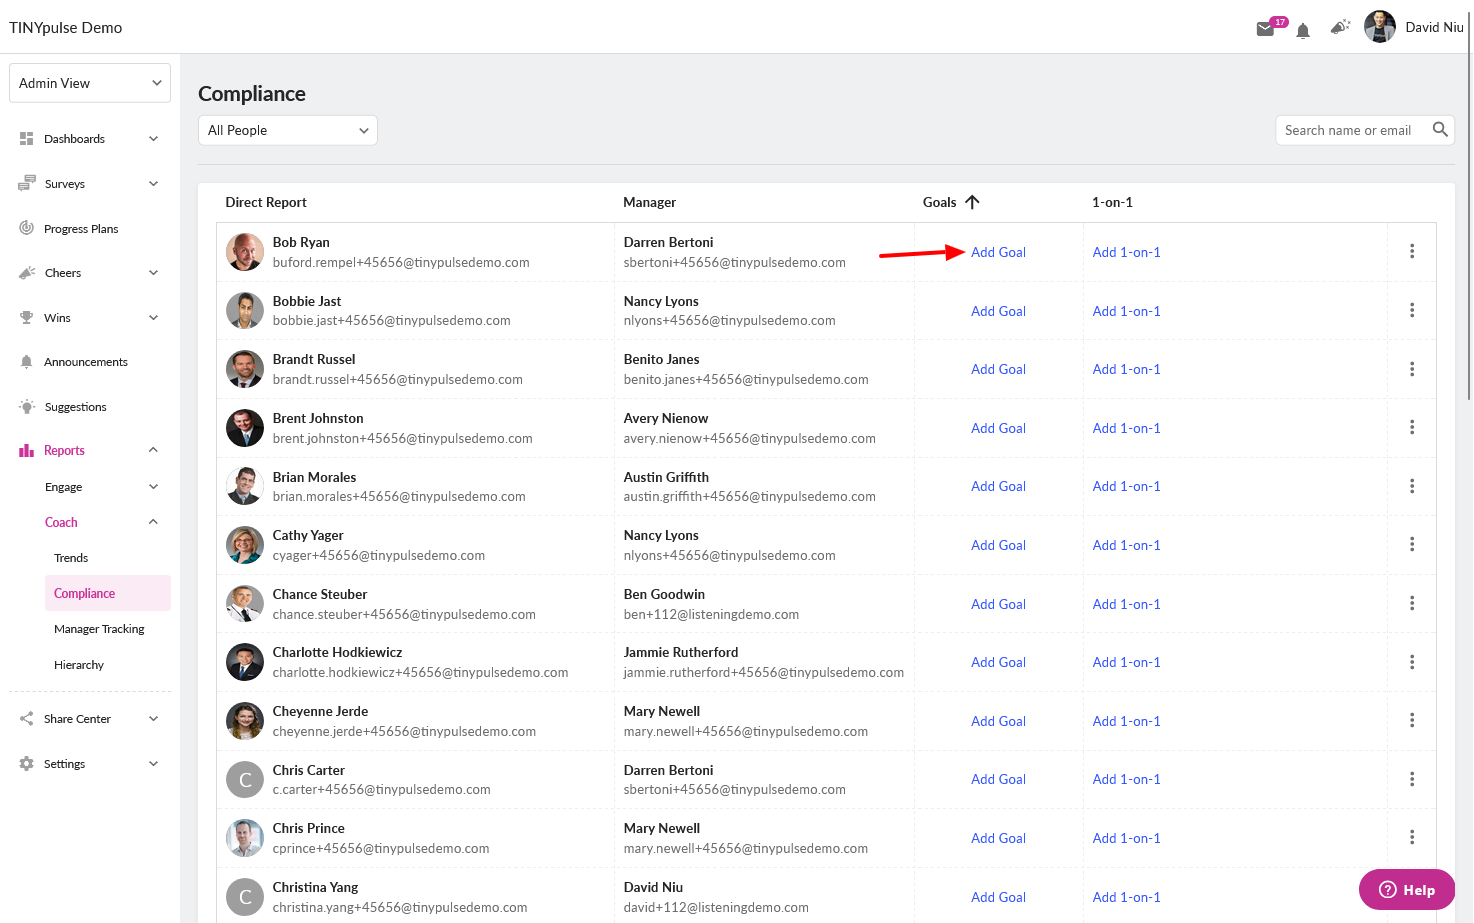
Task: Open the notifications bell icon
Action: coord(1303,31)
